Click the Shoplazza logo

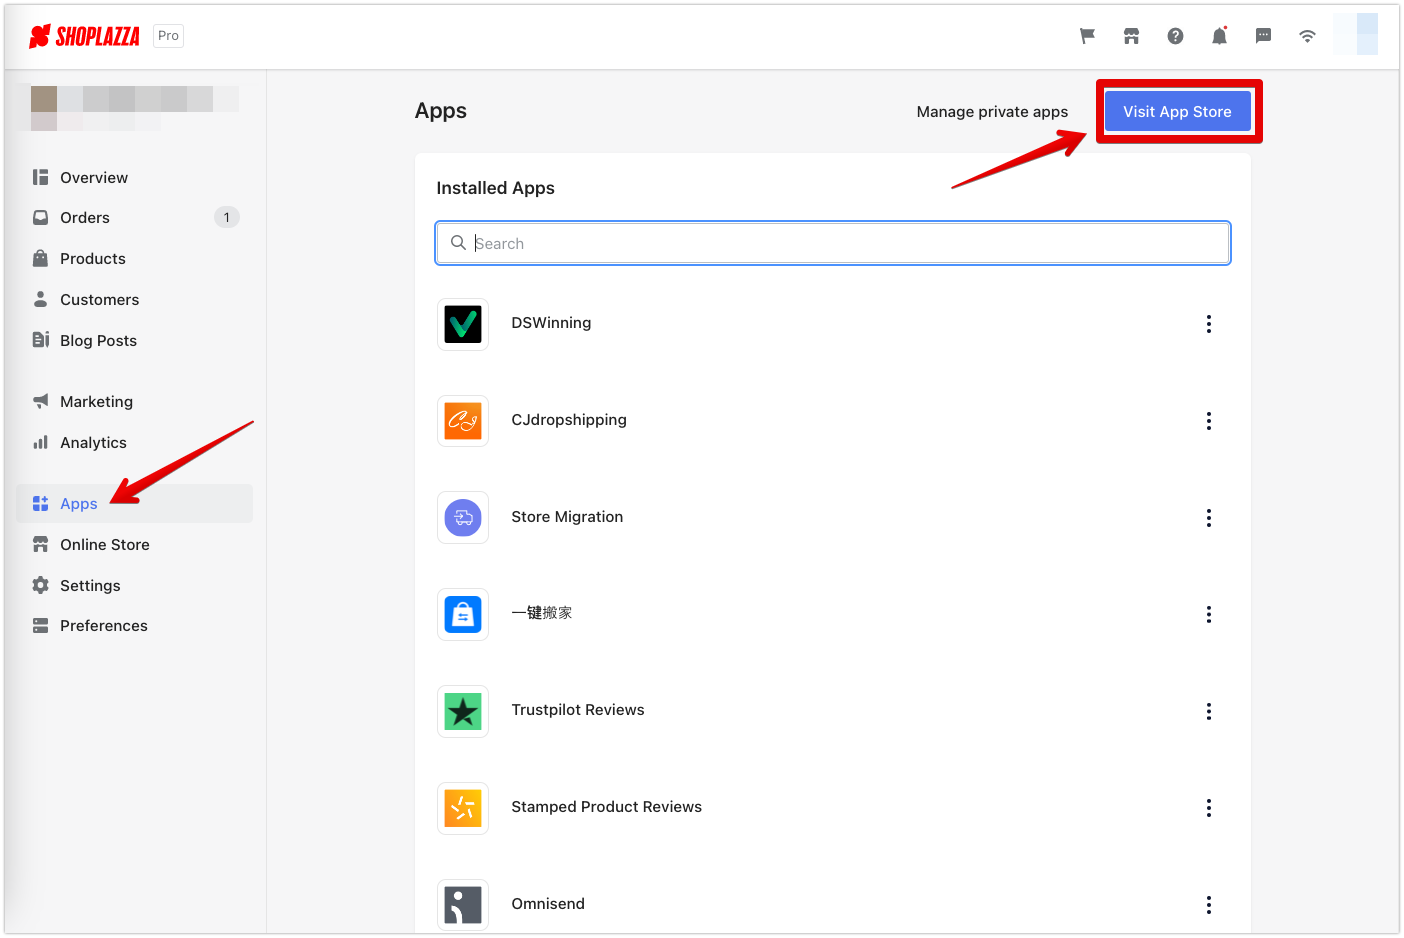click(x=84, y=36)
